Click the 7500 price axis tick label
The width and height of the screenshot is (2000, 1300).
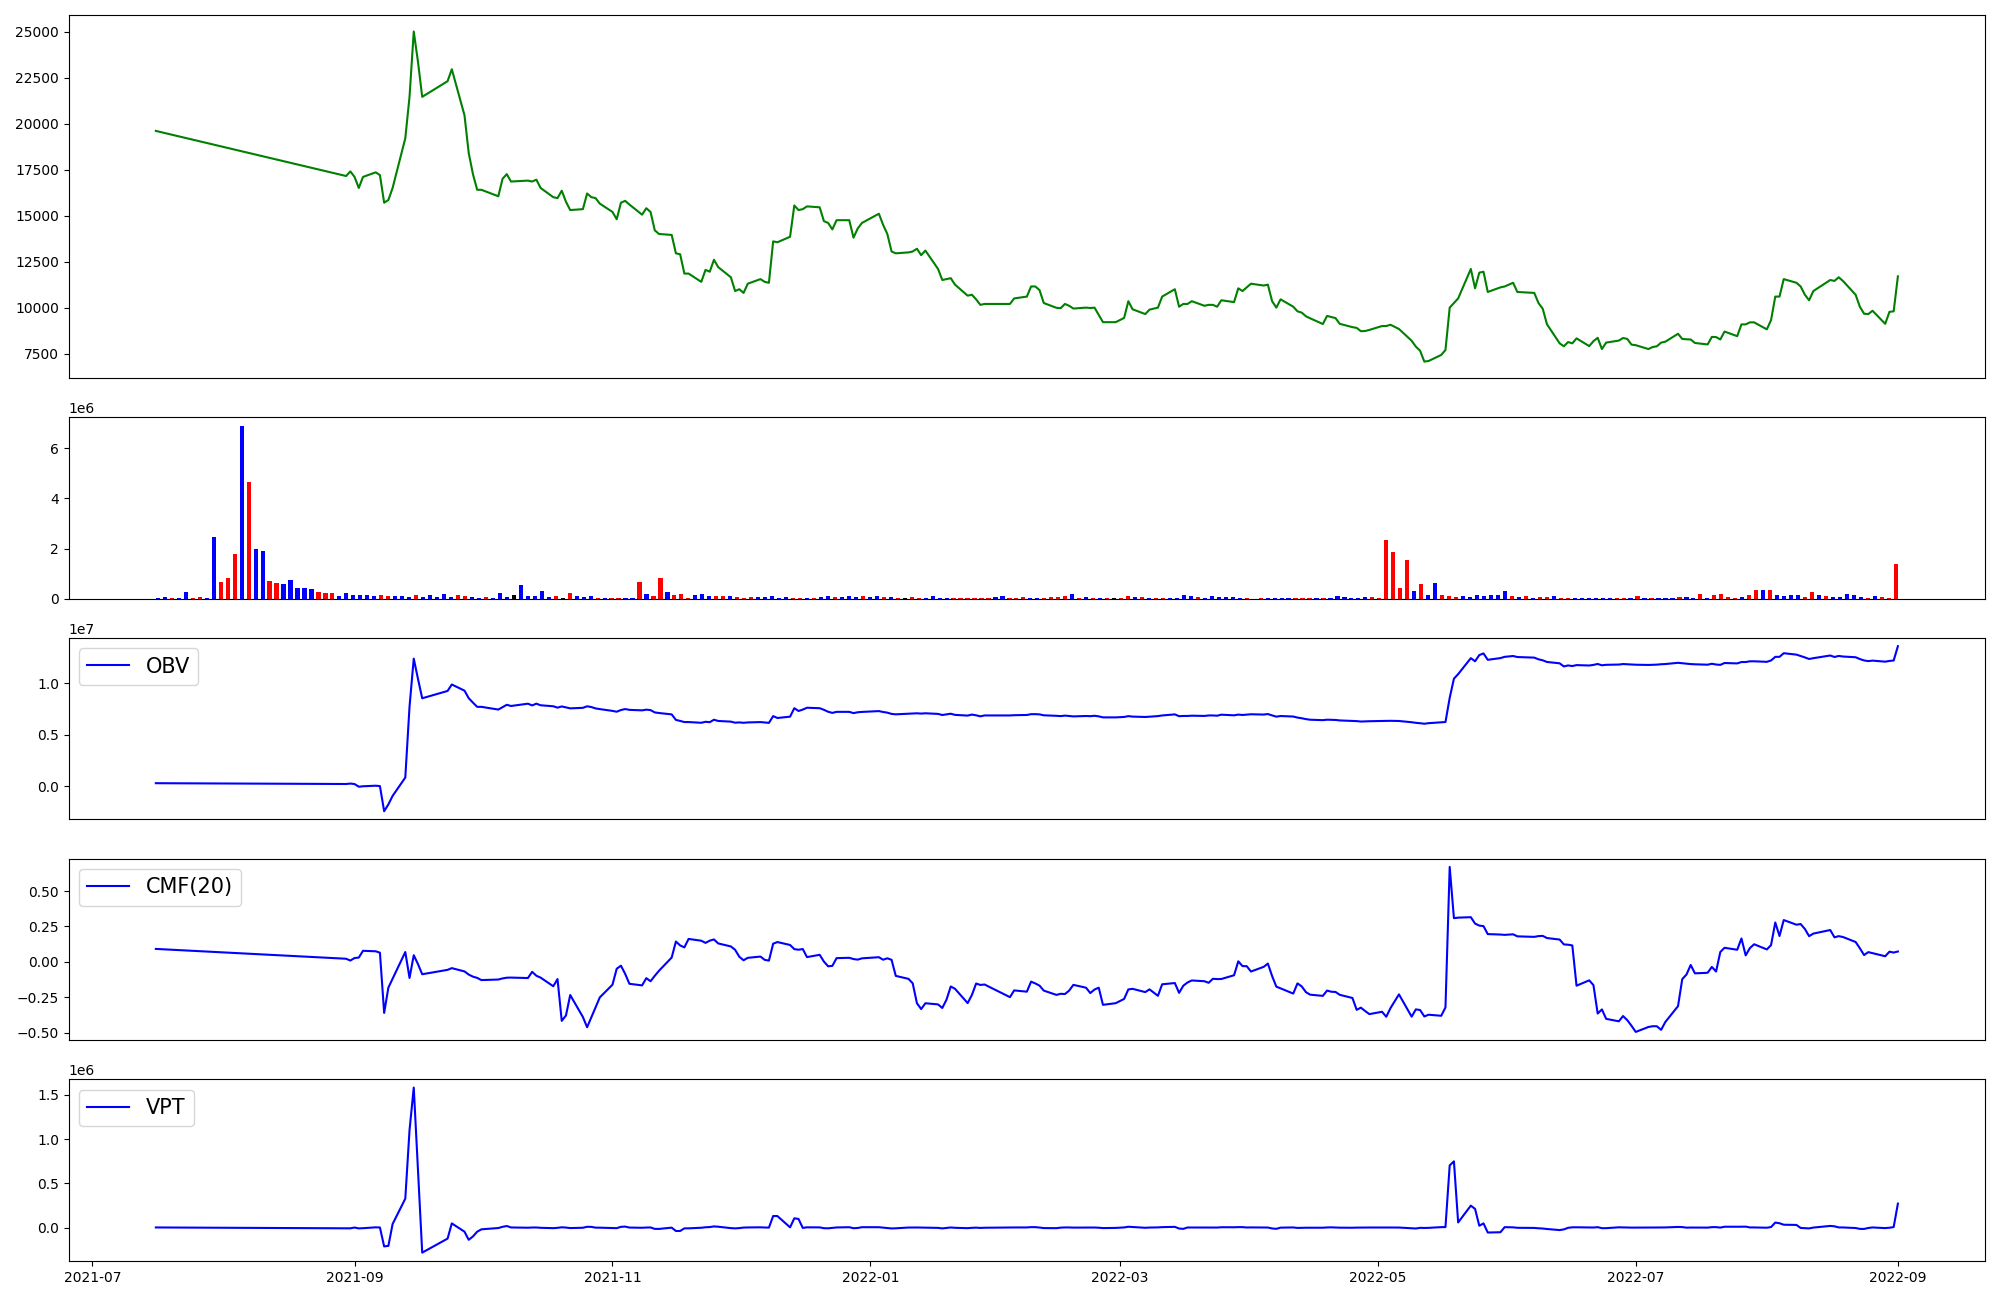41,354
